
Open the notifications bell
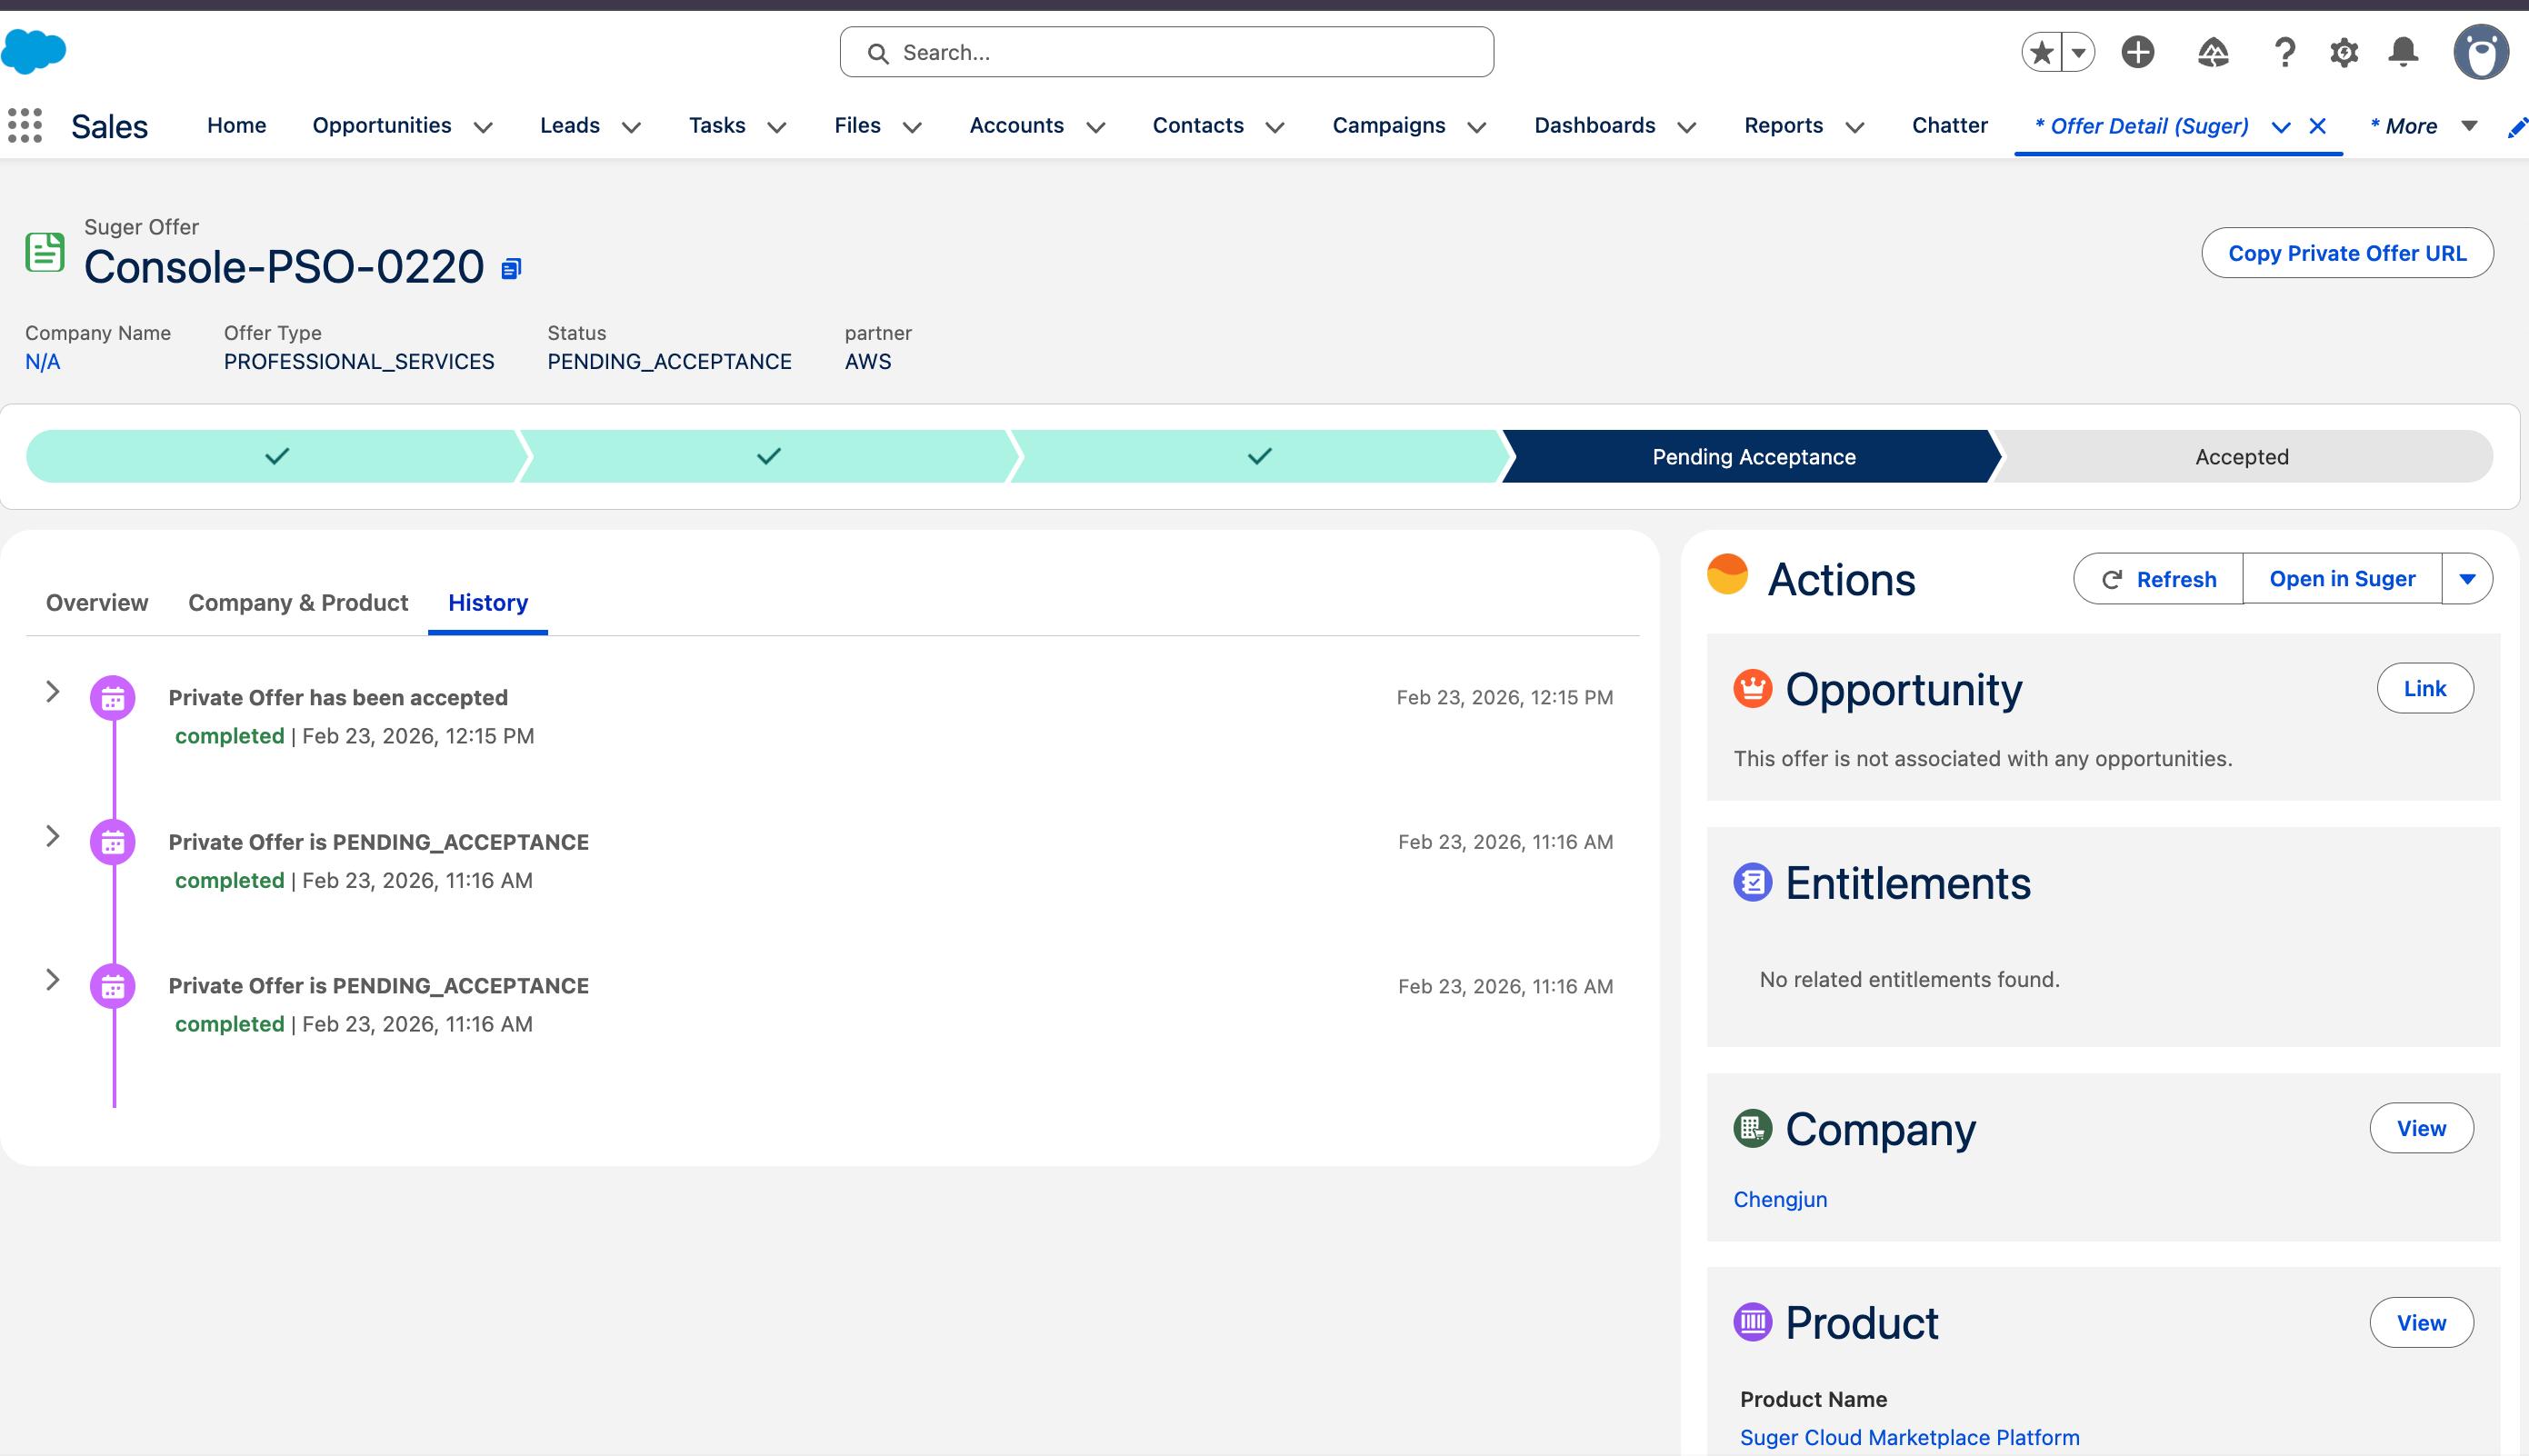click(2403, 52)
